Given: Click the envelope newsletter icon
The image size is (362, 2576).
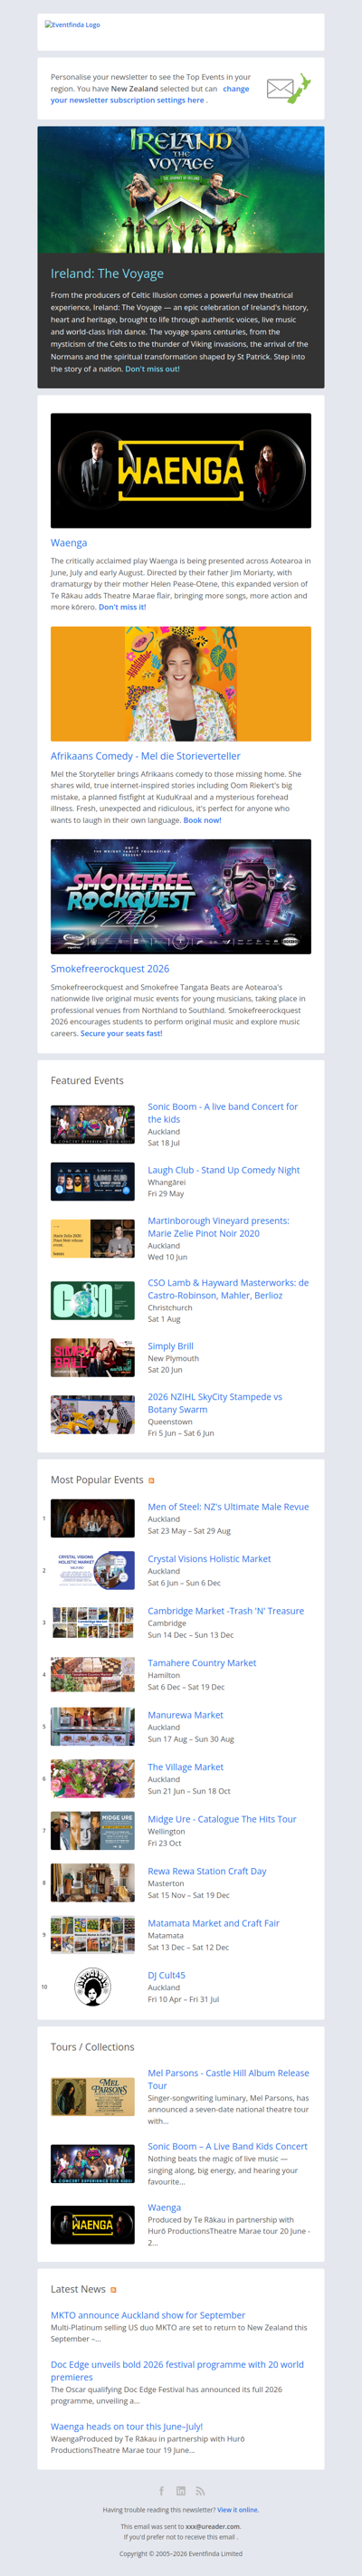Looking at the screenshot, I should point(288,89).
